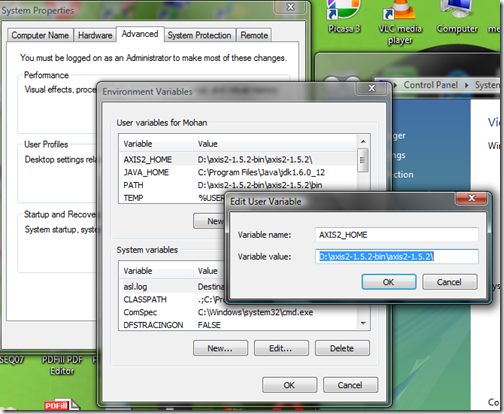Click the FALSE value of DFSTRACINGON
504x414 pixels.
tap(209, 325)
